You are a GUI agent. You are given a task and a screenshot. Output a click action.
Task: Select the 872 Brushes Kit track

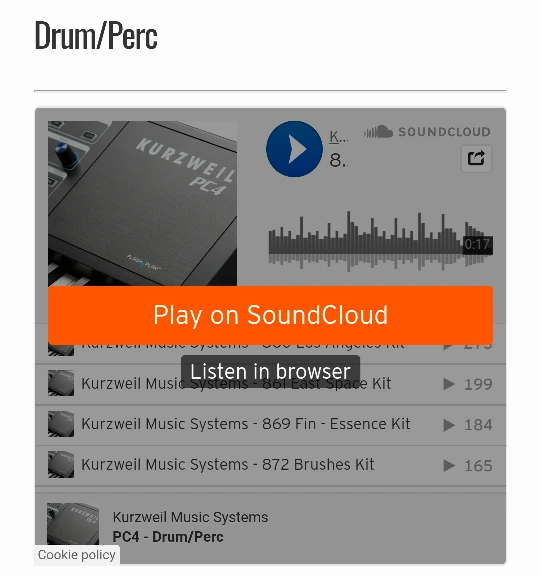point(227,465)
